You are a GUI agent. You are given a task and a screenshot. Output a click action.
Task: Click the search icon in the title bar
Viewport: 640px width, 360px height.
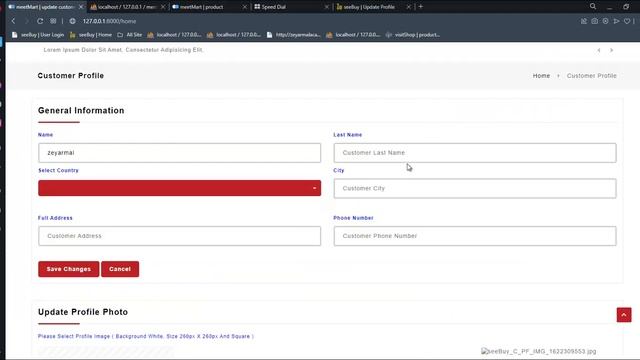pos(593,7)
